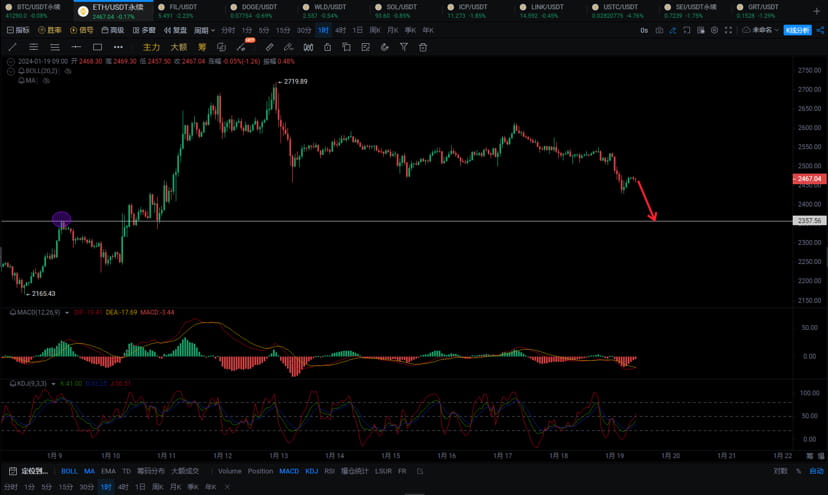
Task: Toggle the Volume sub-indicator
Action: [230, 471]
